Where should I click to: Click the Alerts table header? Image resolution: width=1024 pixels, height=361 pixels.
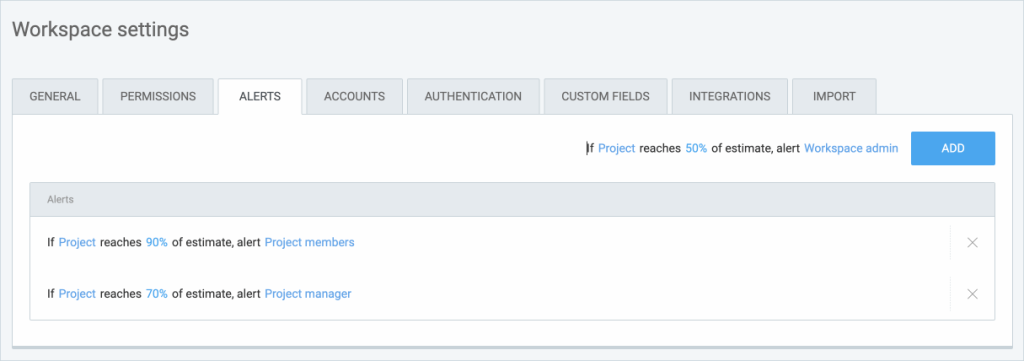512,200
